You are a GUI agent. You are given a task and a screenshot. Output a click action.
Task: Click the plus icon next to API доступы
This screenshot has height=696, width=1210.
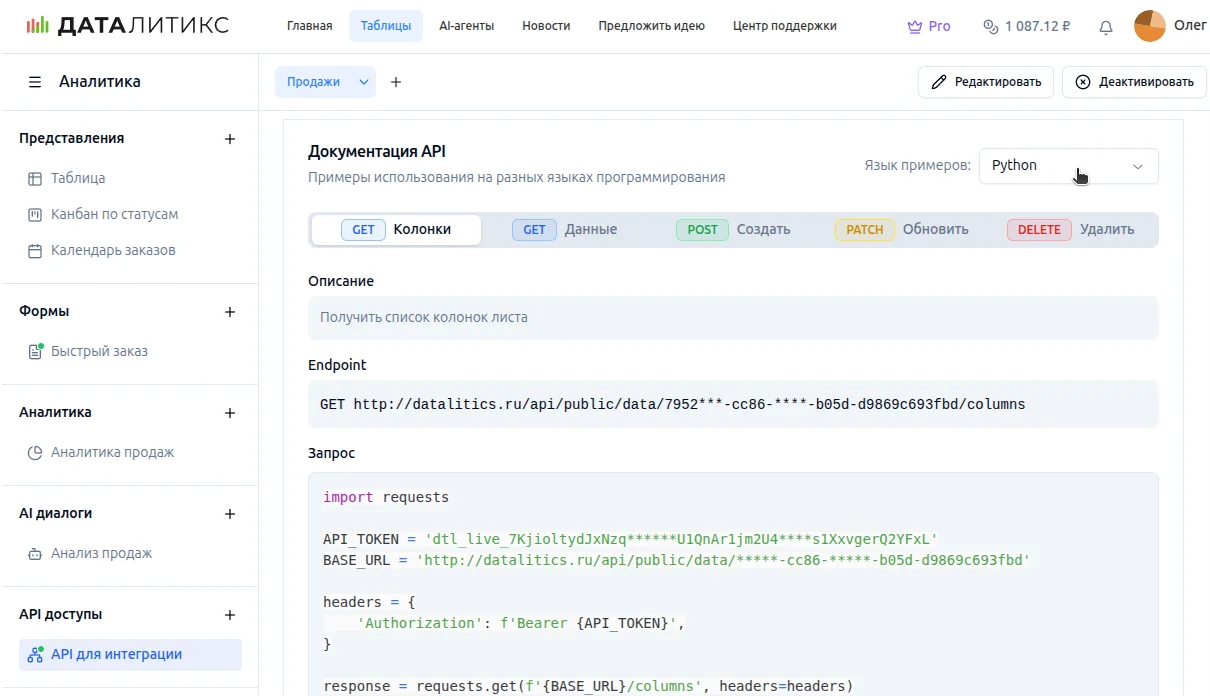(230, 615)
